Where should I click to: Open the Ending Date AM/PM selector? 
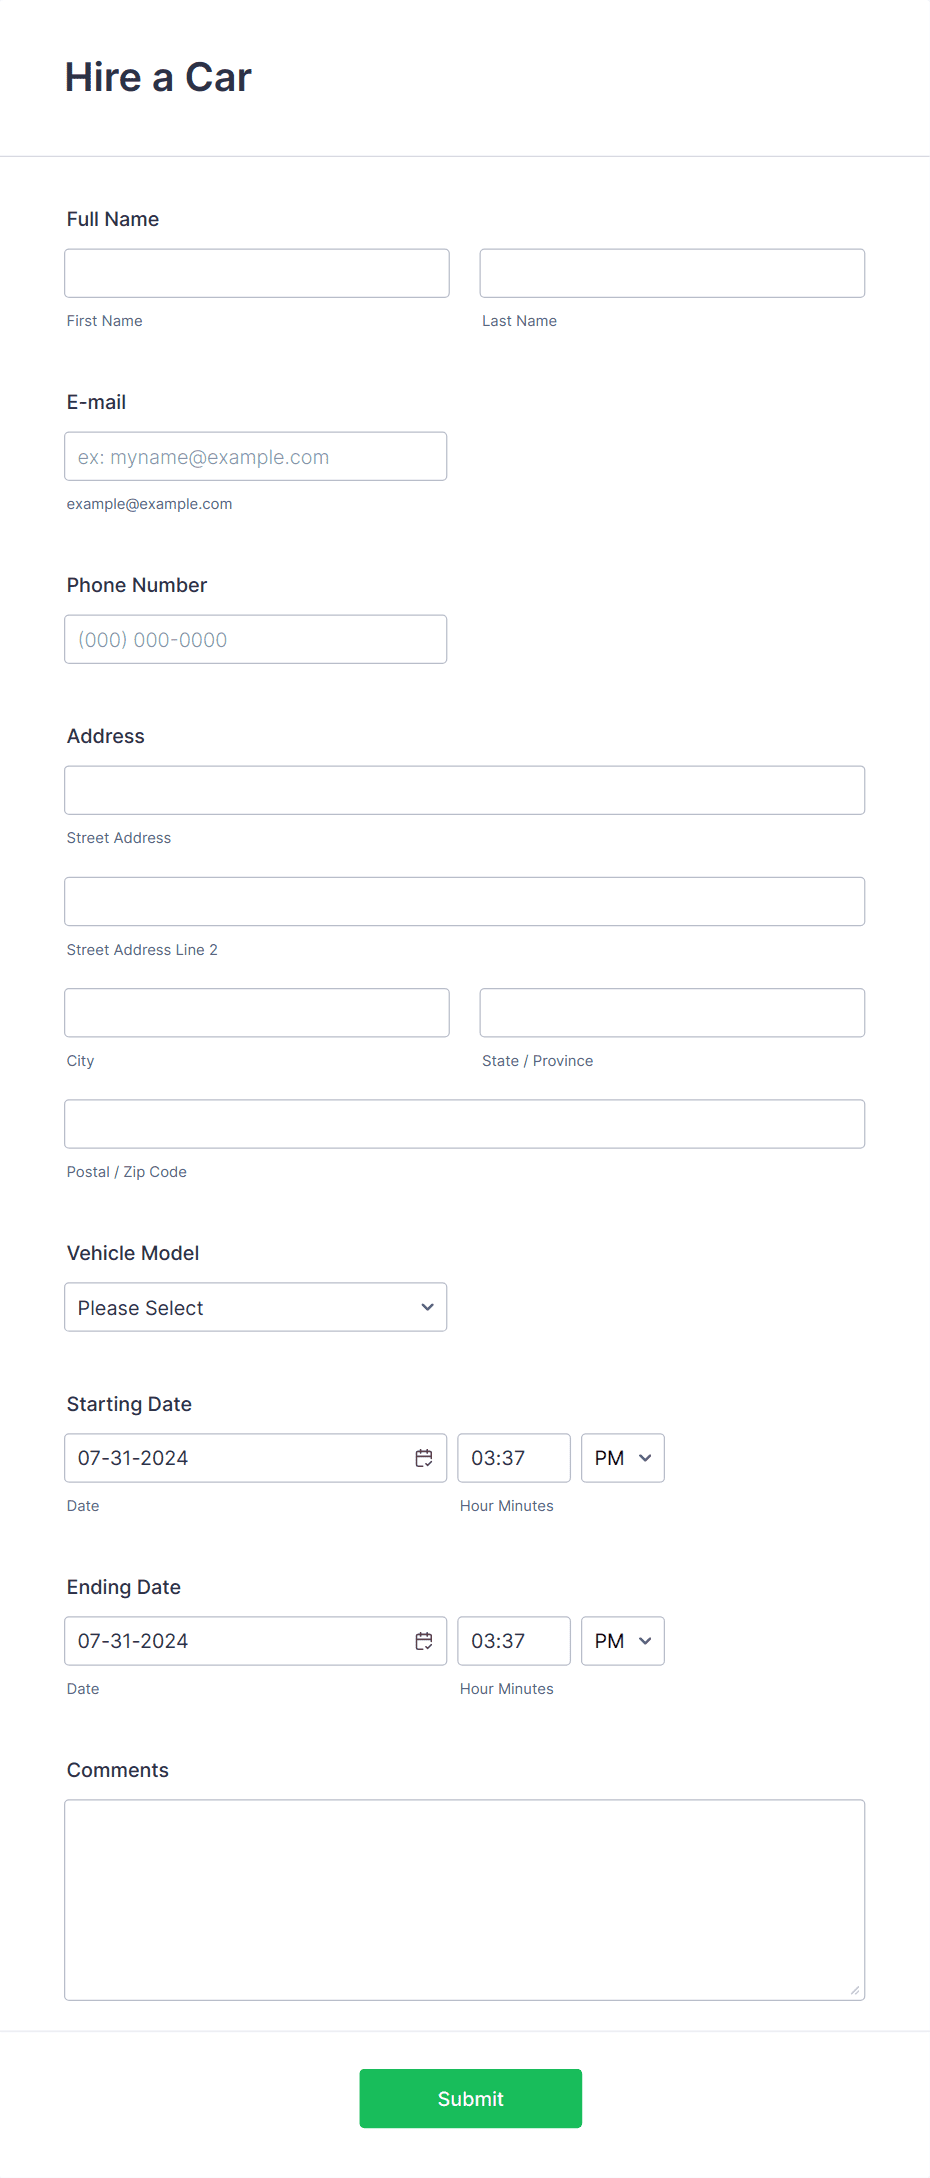click(621, 1641)
